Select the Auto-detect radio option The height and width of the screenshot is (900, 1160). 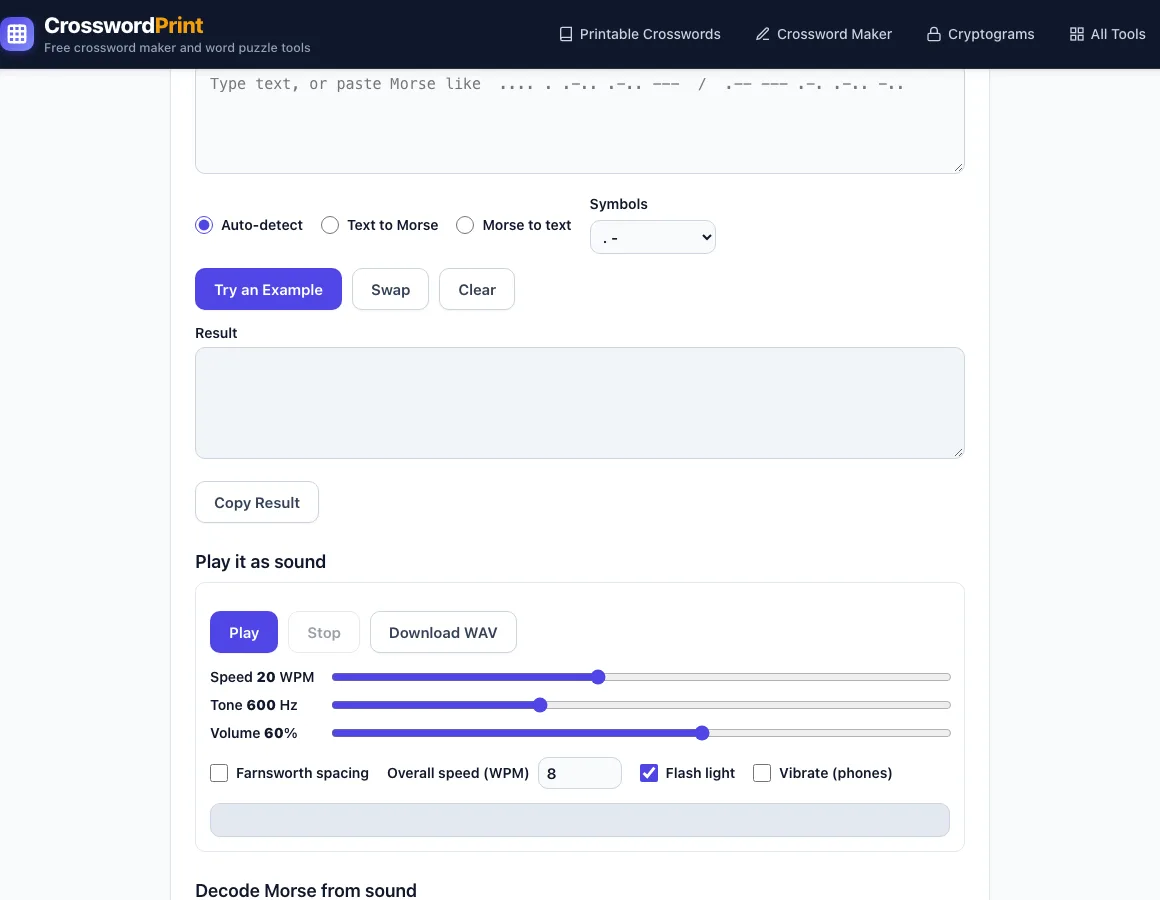coord(204,225)
